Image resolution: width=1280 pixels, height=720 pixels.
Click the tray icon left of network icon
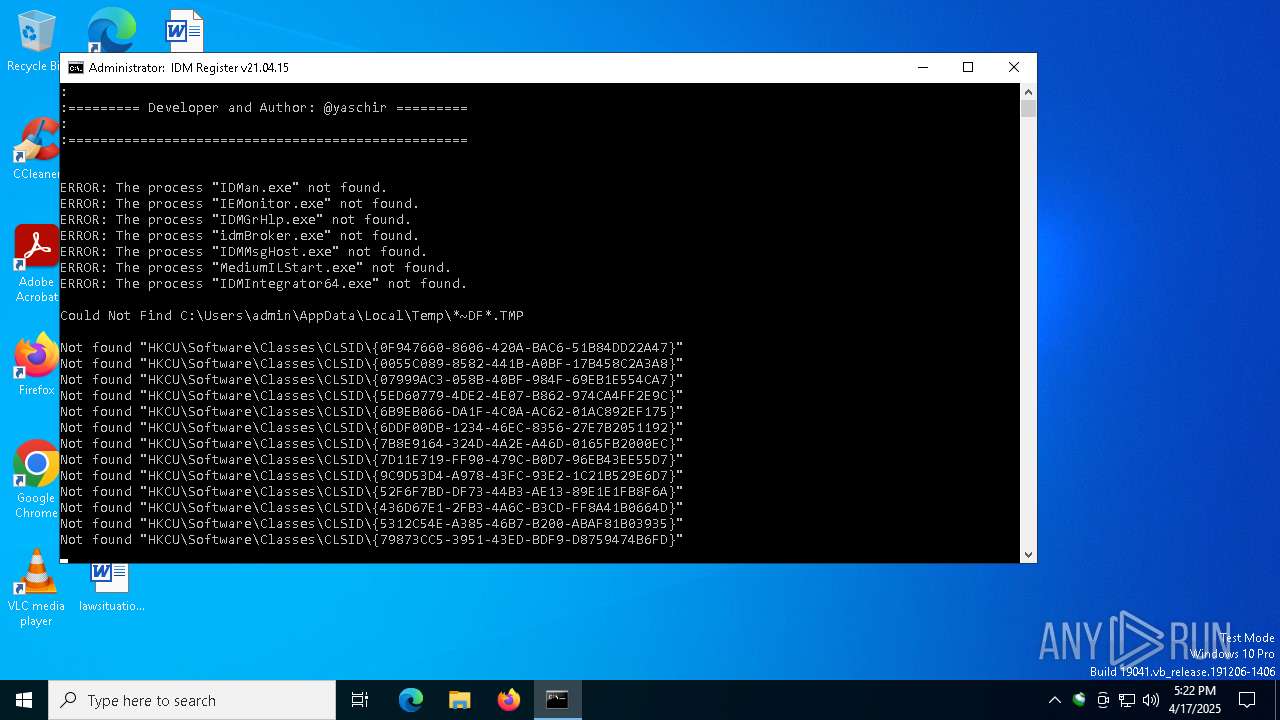(1103, 700)
